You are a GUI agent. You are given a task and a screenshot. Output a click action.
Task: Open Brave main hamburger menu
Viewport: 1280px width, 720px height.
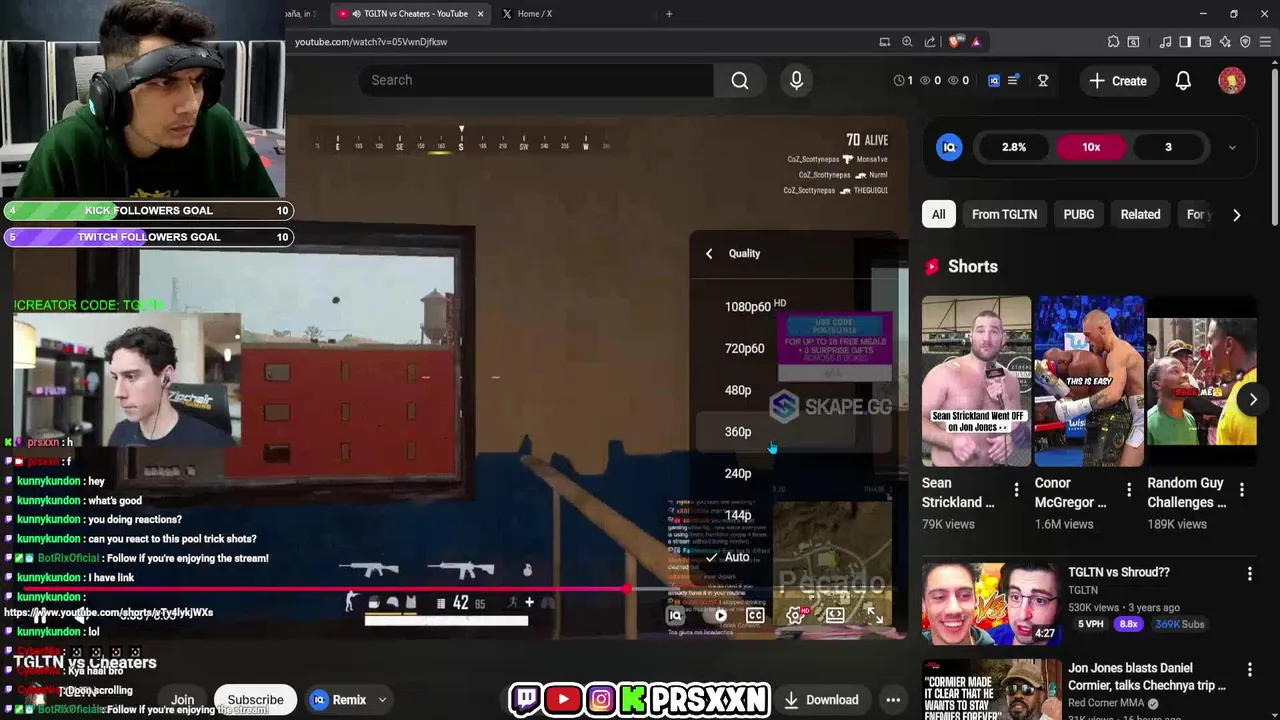1265,42
